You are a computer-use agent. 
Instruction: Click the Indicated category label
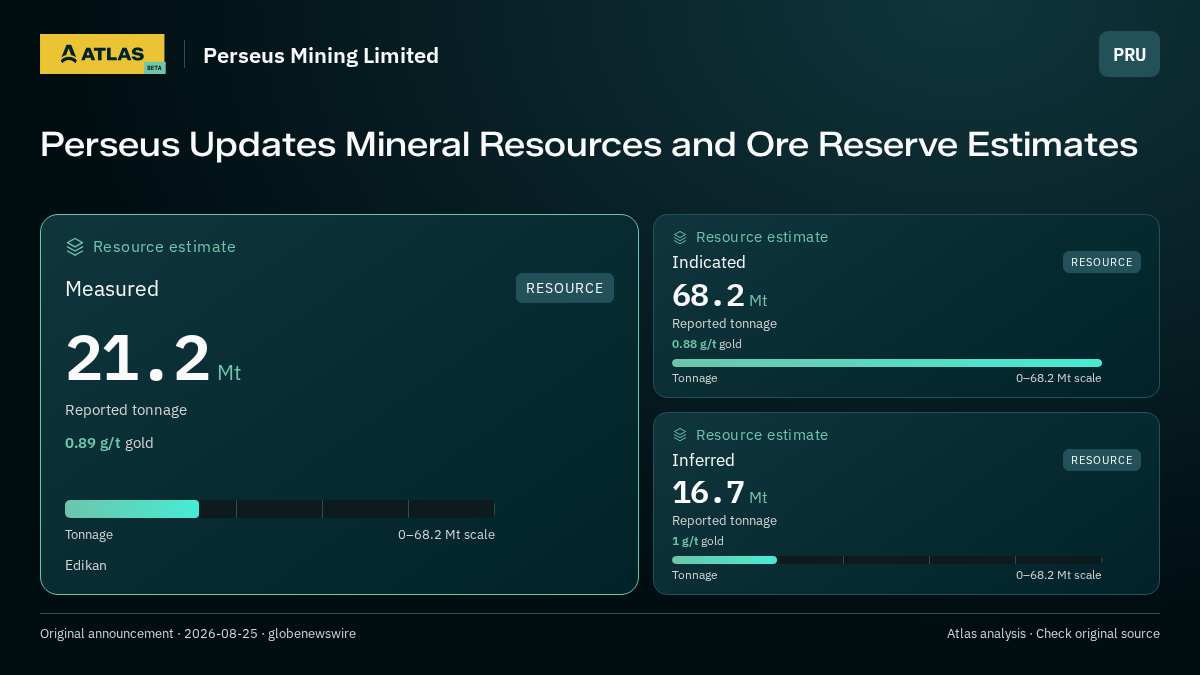pos(709,262)
